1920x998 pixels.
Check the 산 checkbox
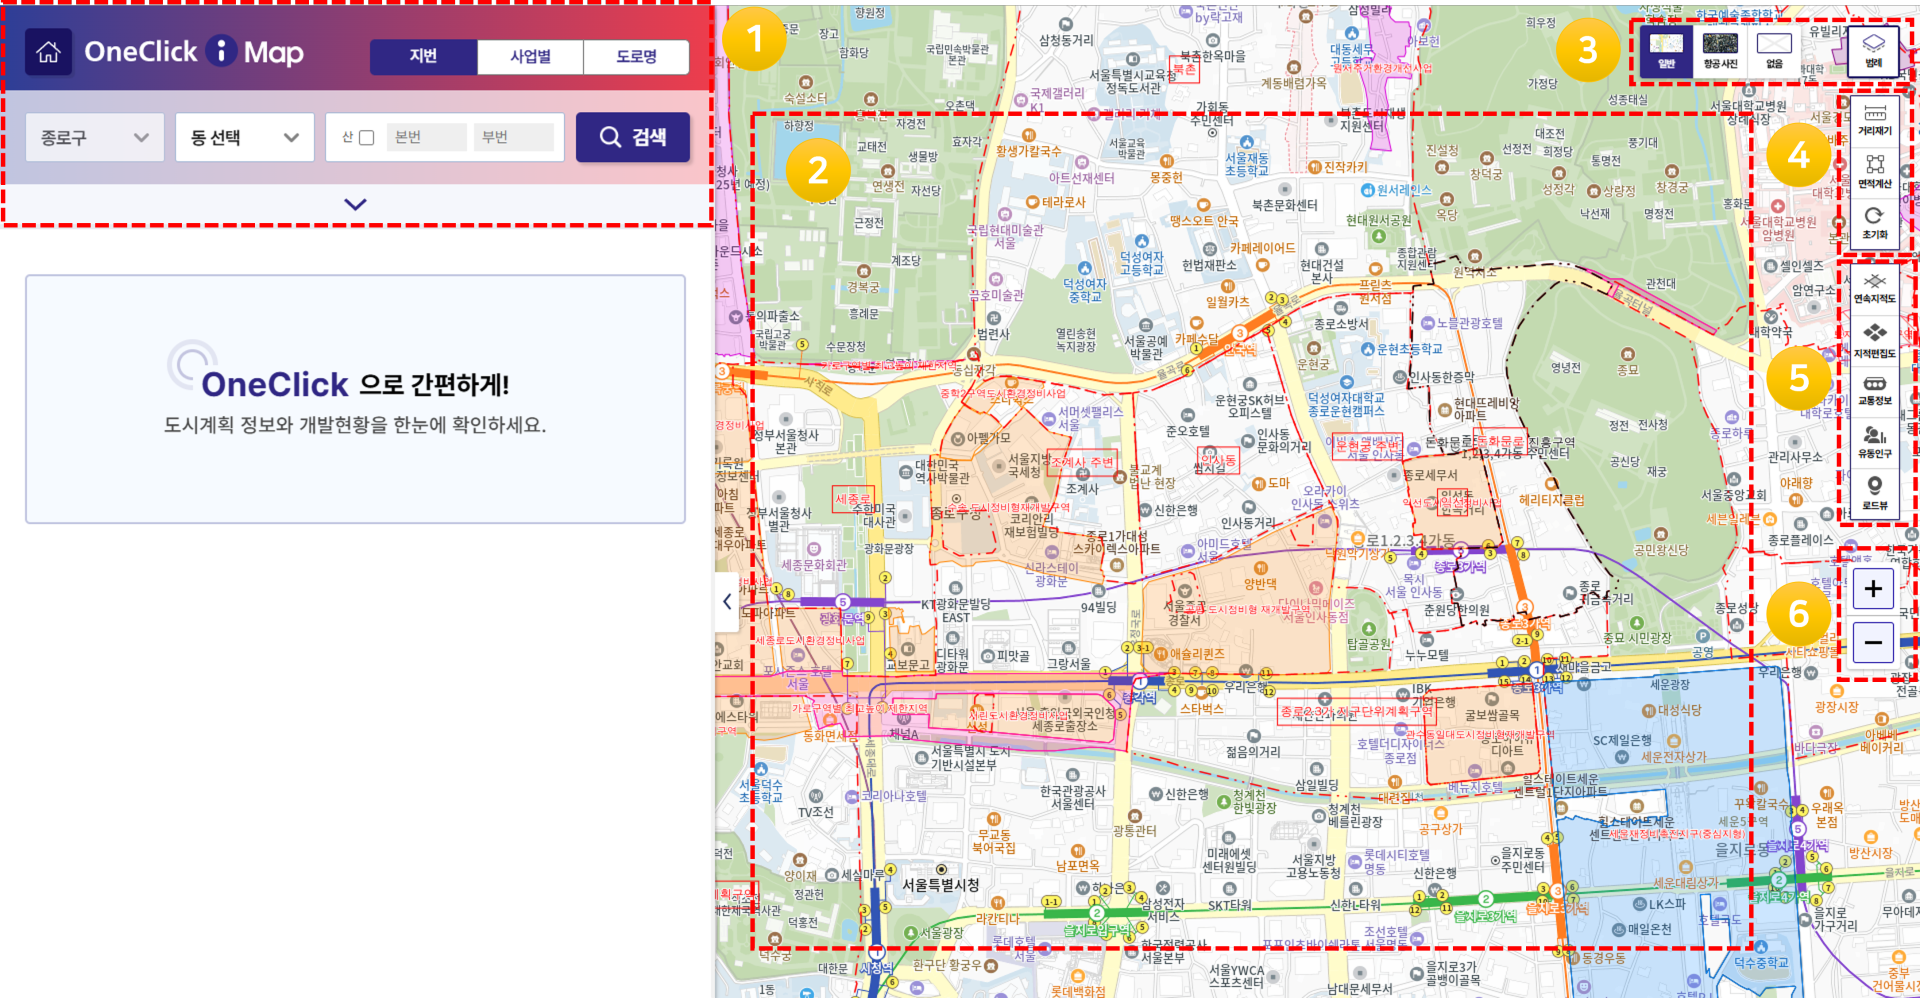point(366,137)
